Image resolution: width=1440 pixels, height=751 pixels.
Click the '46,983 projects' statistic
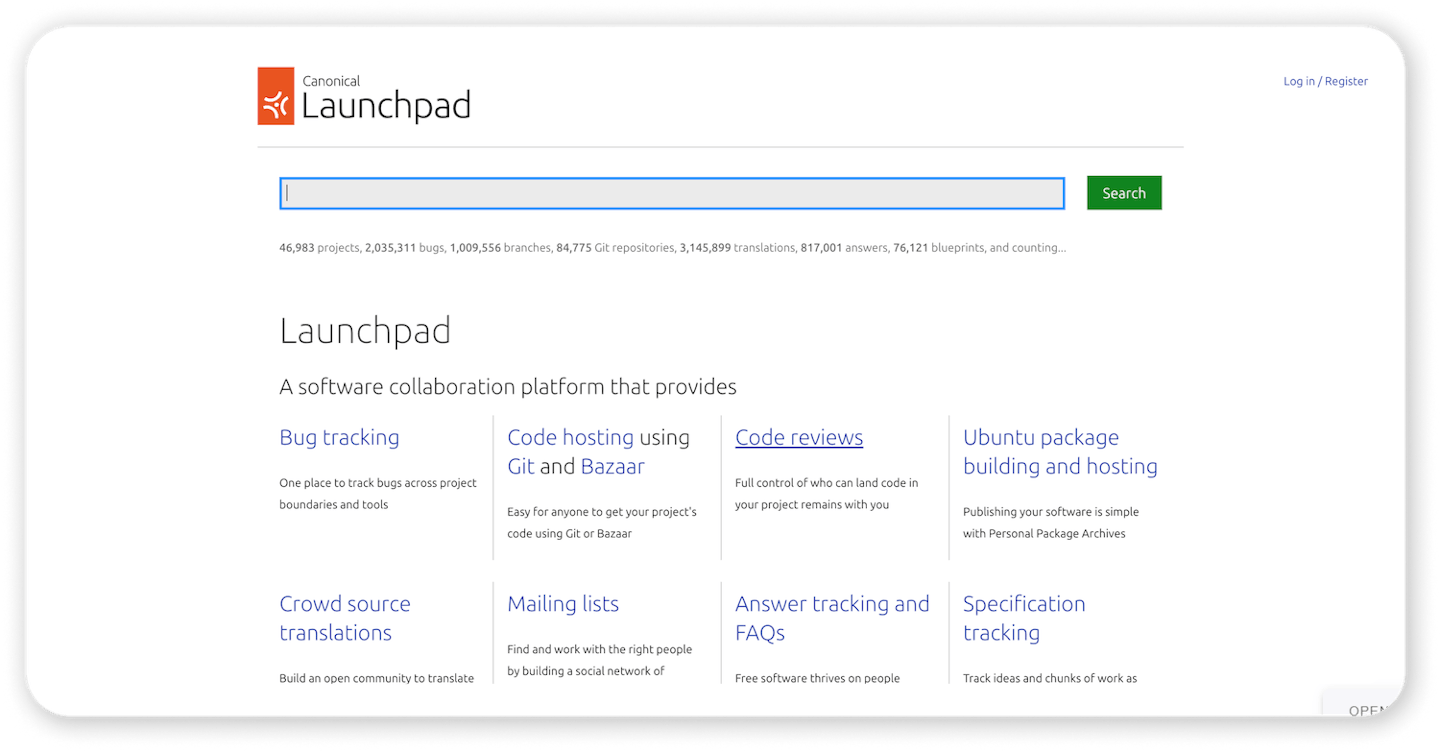[x=319, y=248]
